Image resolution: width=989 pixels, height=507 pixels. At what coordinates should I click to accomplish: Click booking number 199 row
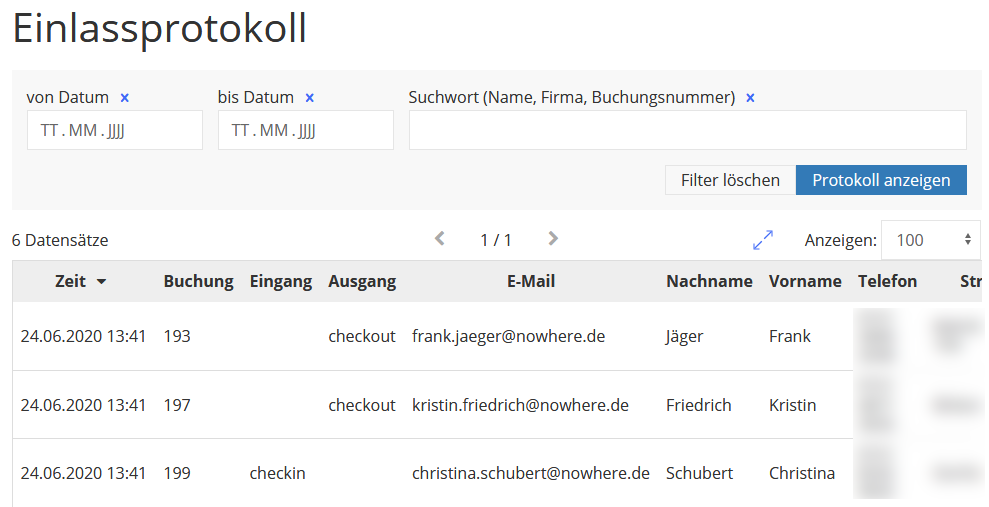click(x=177, y=473)
